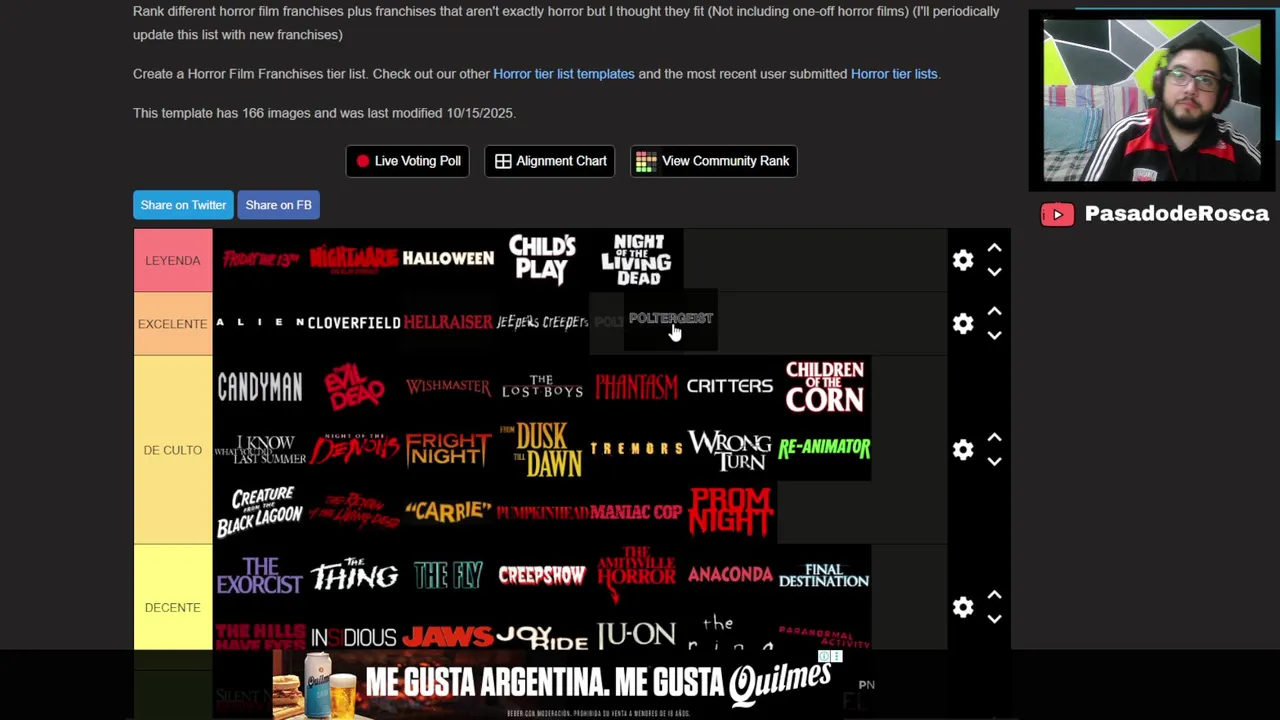Select I Know What You Did Last Summer
The height and width of the screenshot is (720, 1280).
(260, 450)
